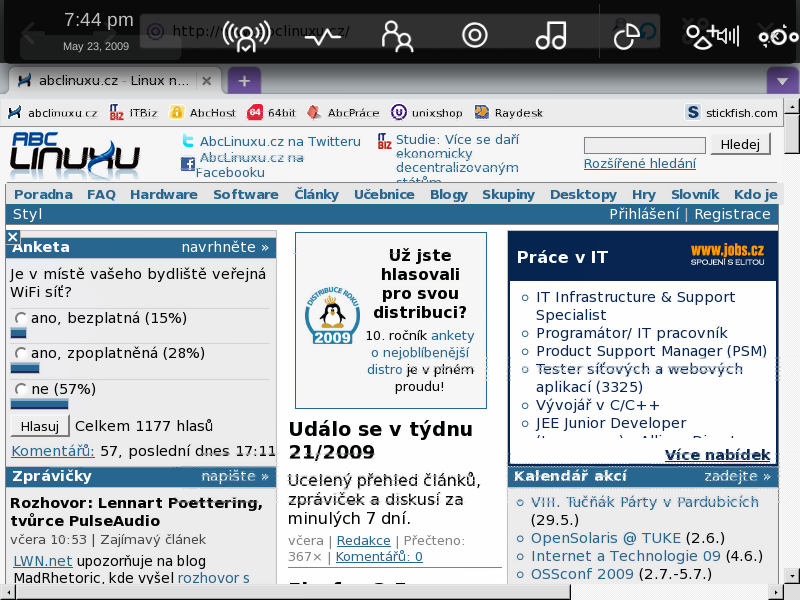This screenshot has width=800, height=600.
Task: Click the AbcHost padlock bookmark icon
Action: (177, 112)
